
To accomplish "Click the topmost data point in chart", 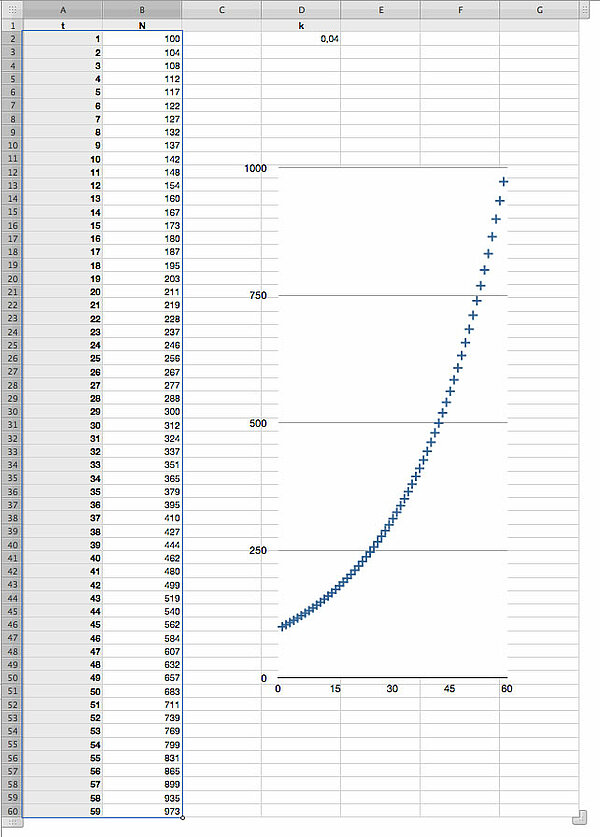I will coord(504,181).
